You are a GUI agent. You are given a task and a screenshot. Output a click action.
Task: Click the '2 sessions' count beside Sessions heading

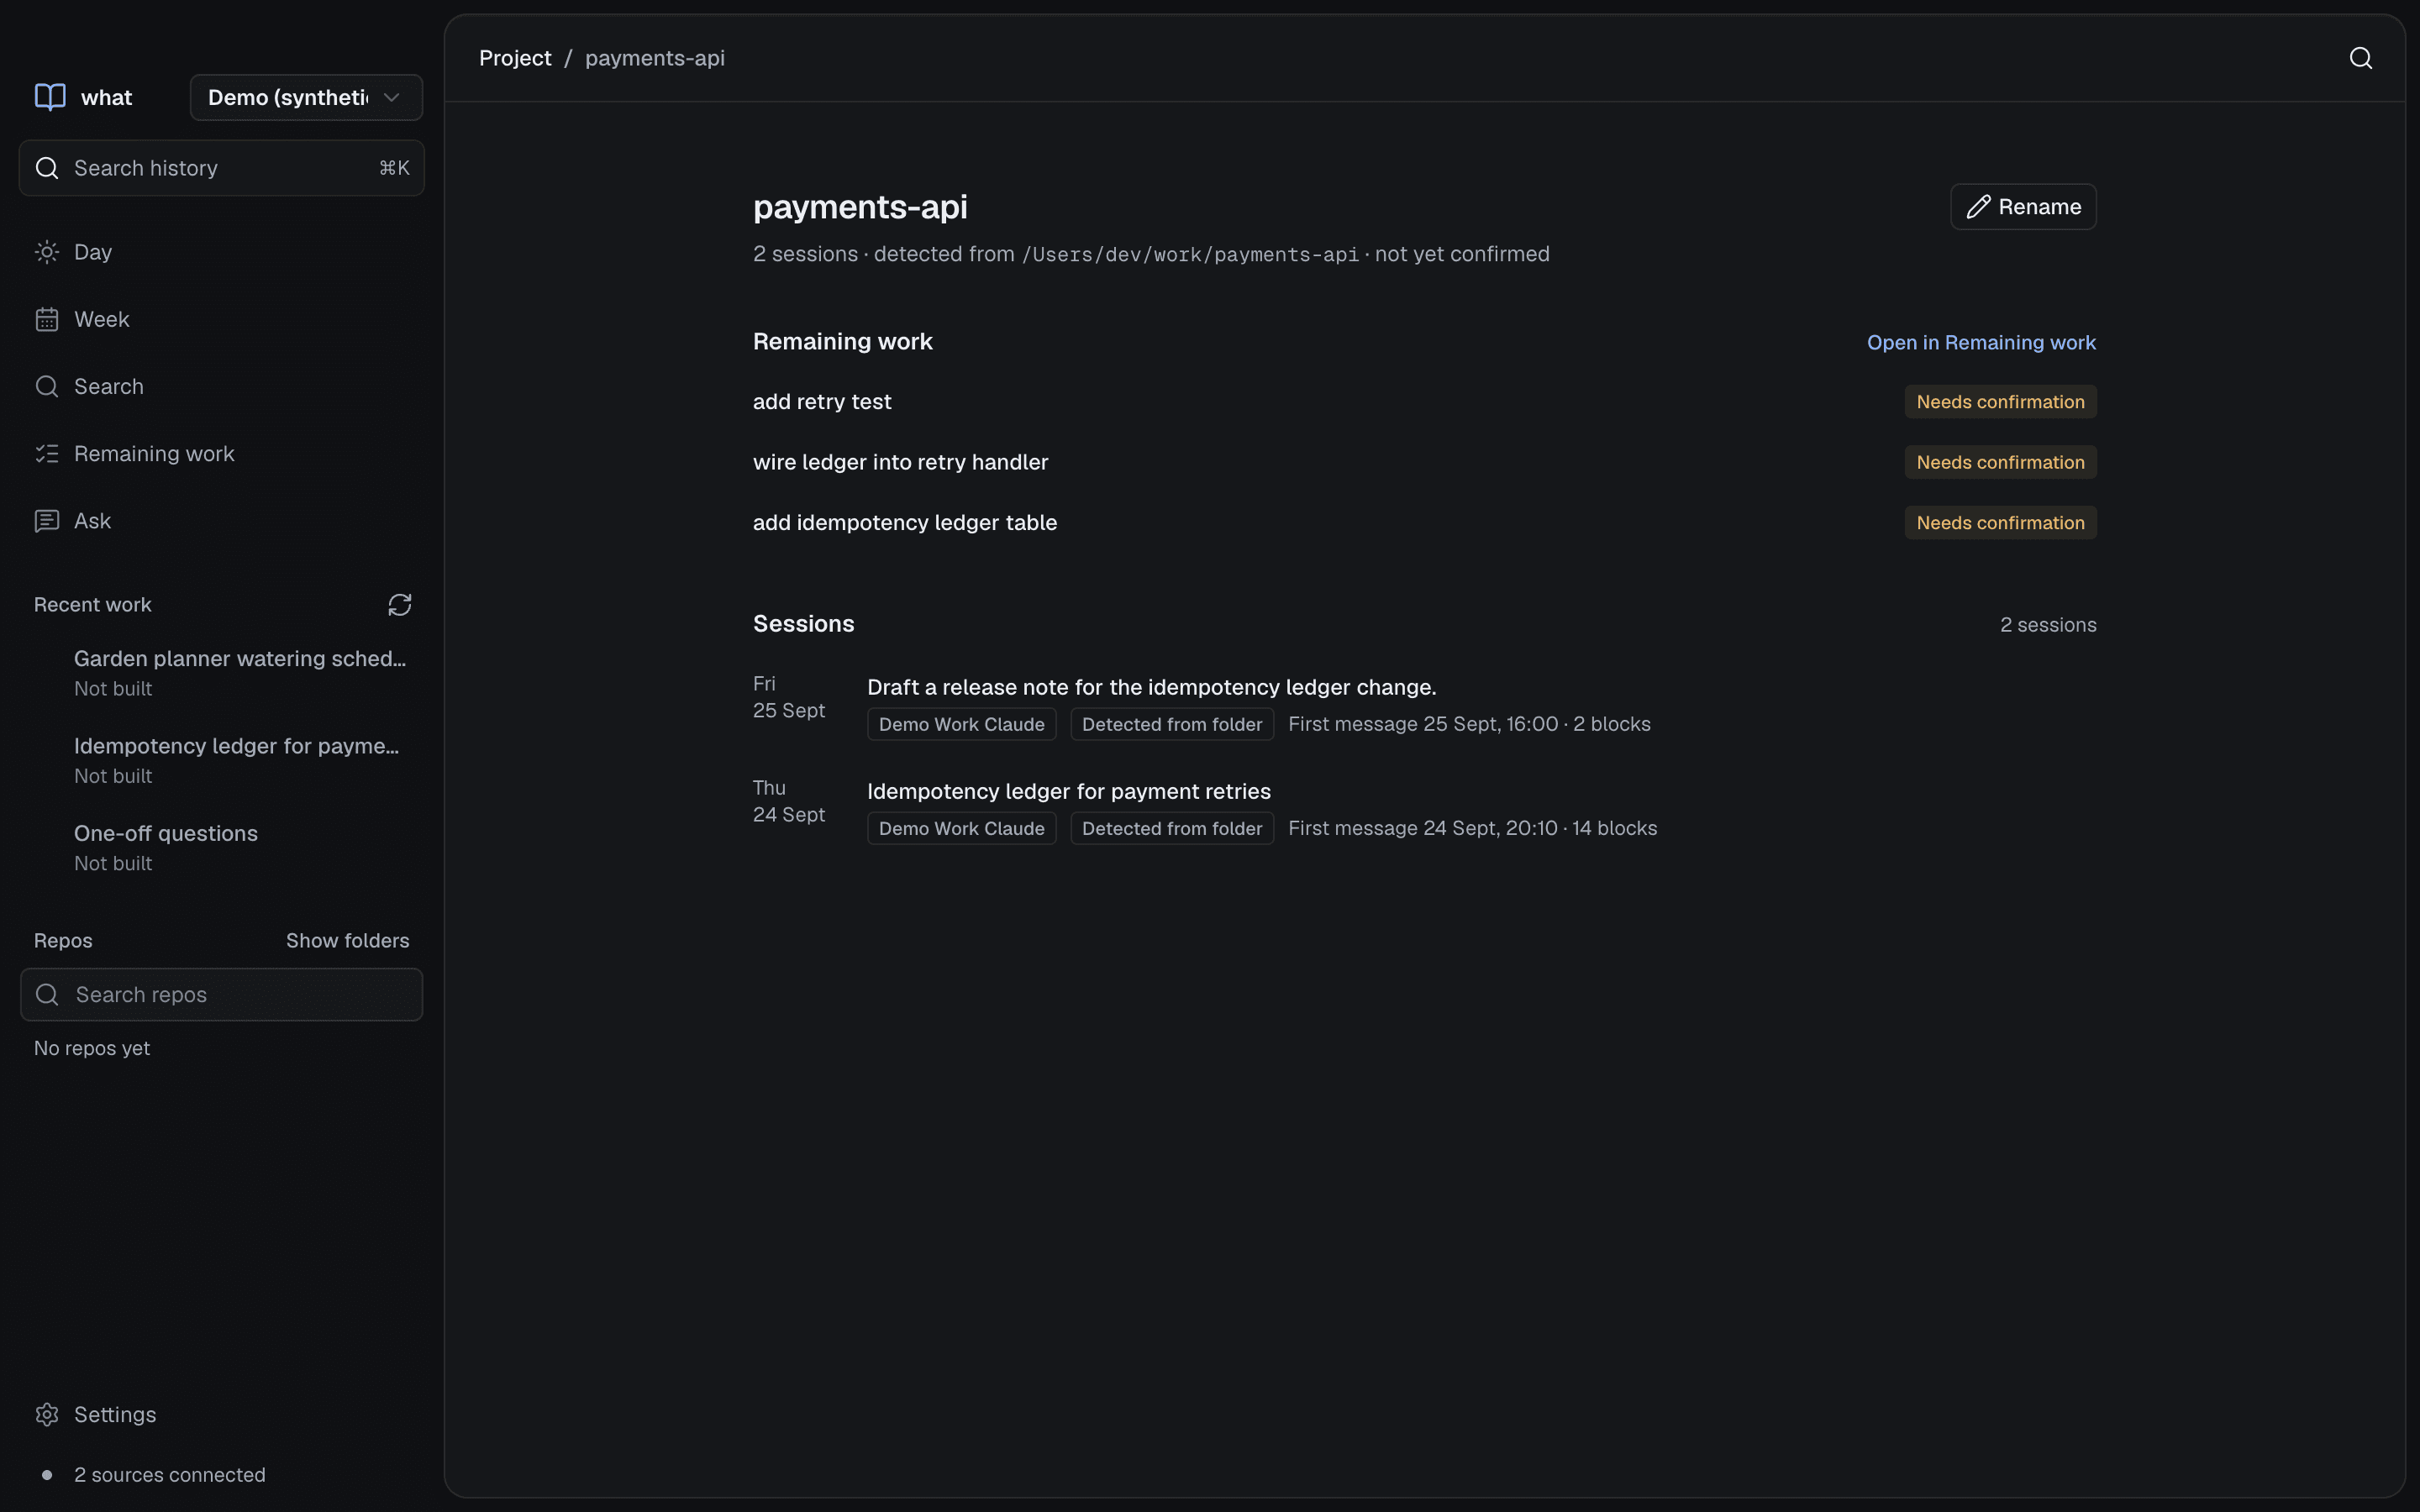point(2048,625)
